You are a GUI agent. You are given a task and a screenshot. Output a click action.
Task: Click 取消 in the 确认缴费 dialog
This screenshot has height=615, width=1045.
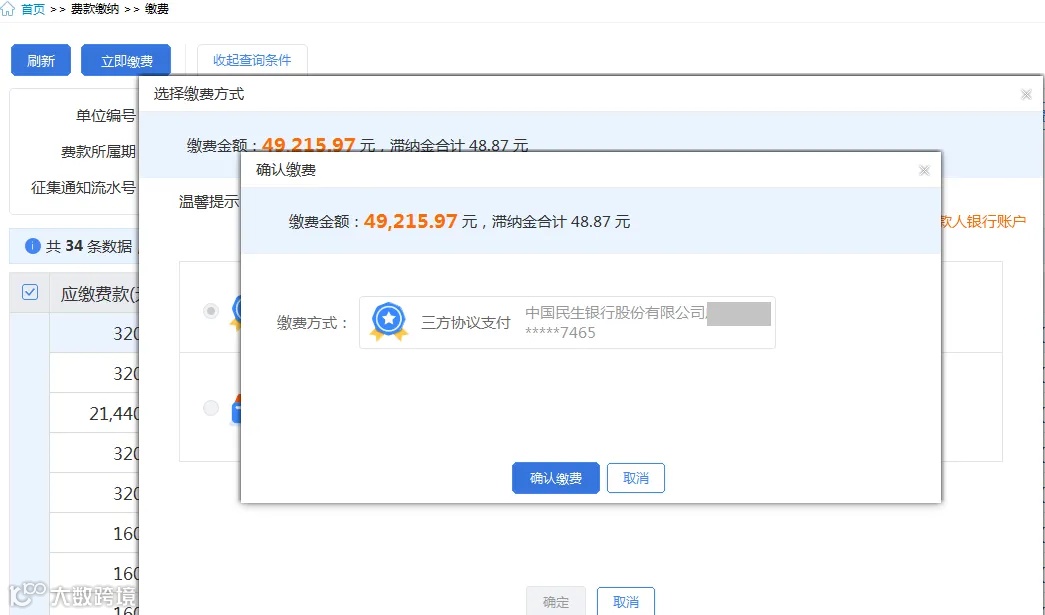click(636, 478)
